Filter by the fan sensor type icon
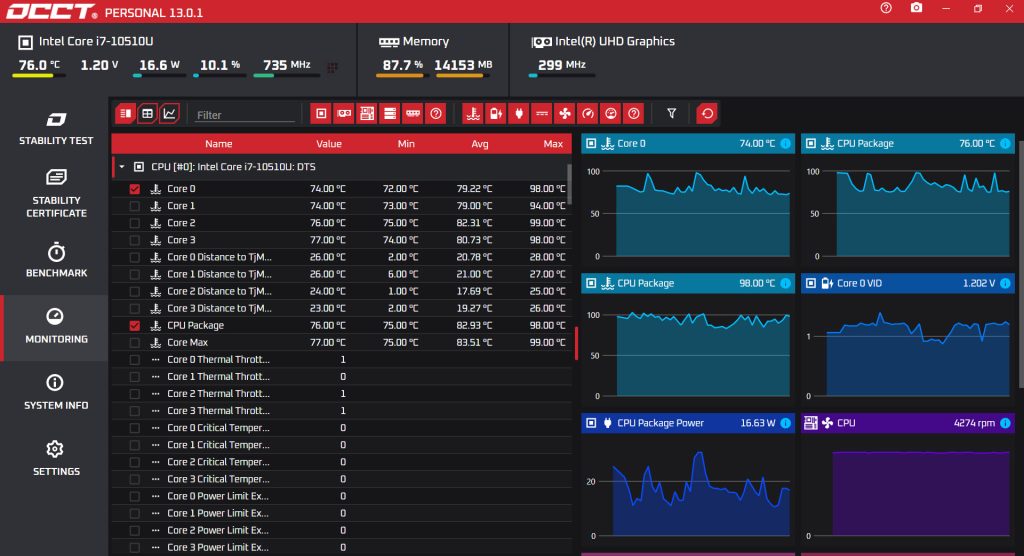Viewport: 1024px width, 556px height. 565,114
